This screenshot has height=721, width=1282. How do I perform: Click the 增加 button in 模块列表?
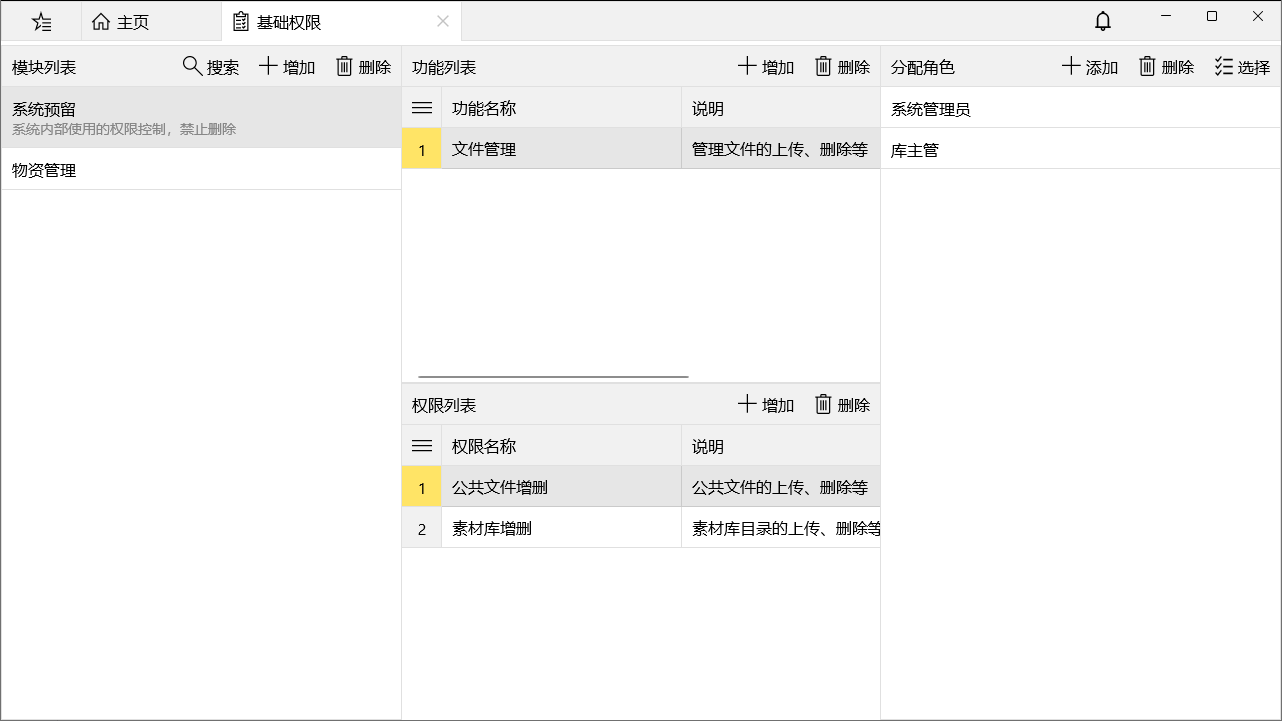(287, 67)
